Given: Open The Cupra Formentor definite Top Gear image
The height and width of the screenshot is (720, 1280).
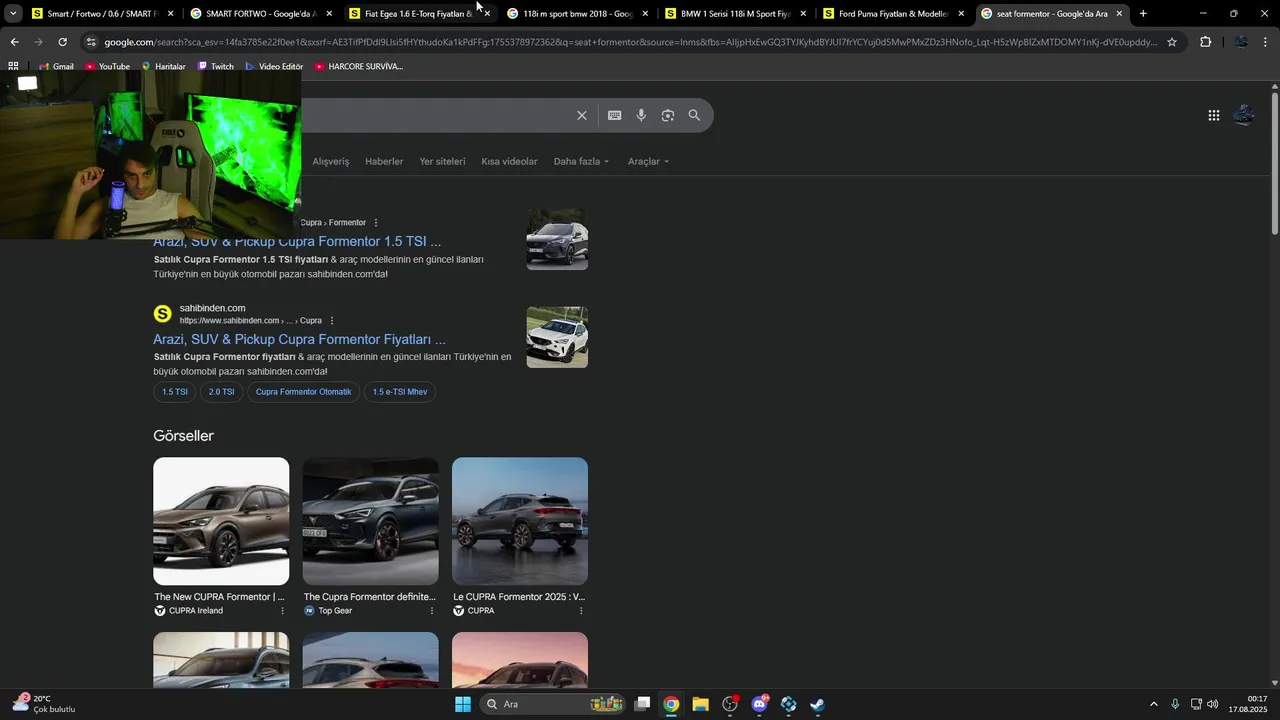Looking at the screenshot, I should (x=370, y=521).
